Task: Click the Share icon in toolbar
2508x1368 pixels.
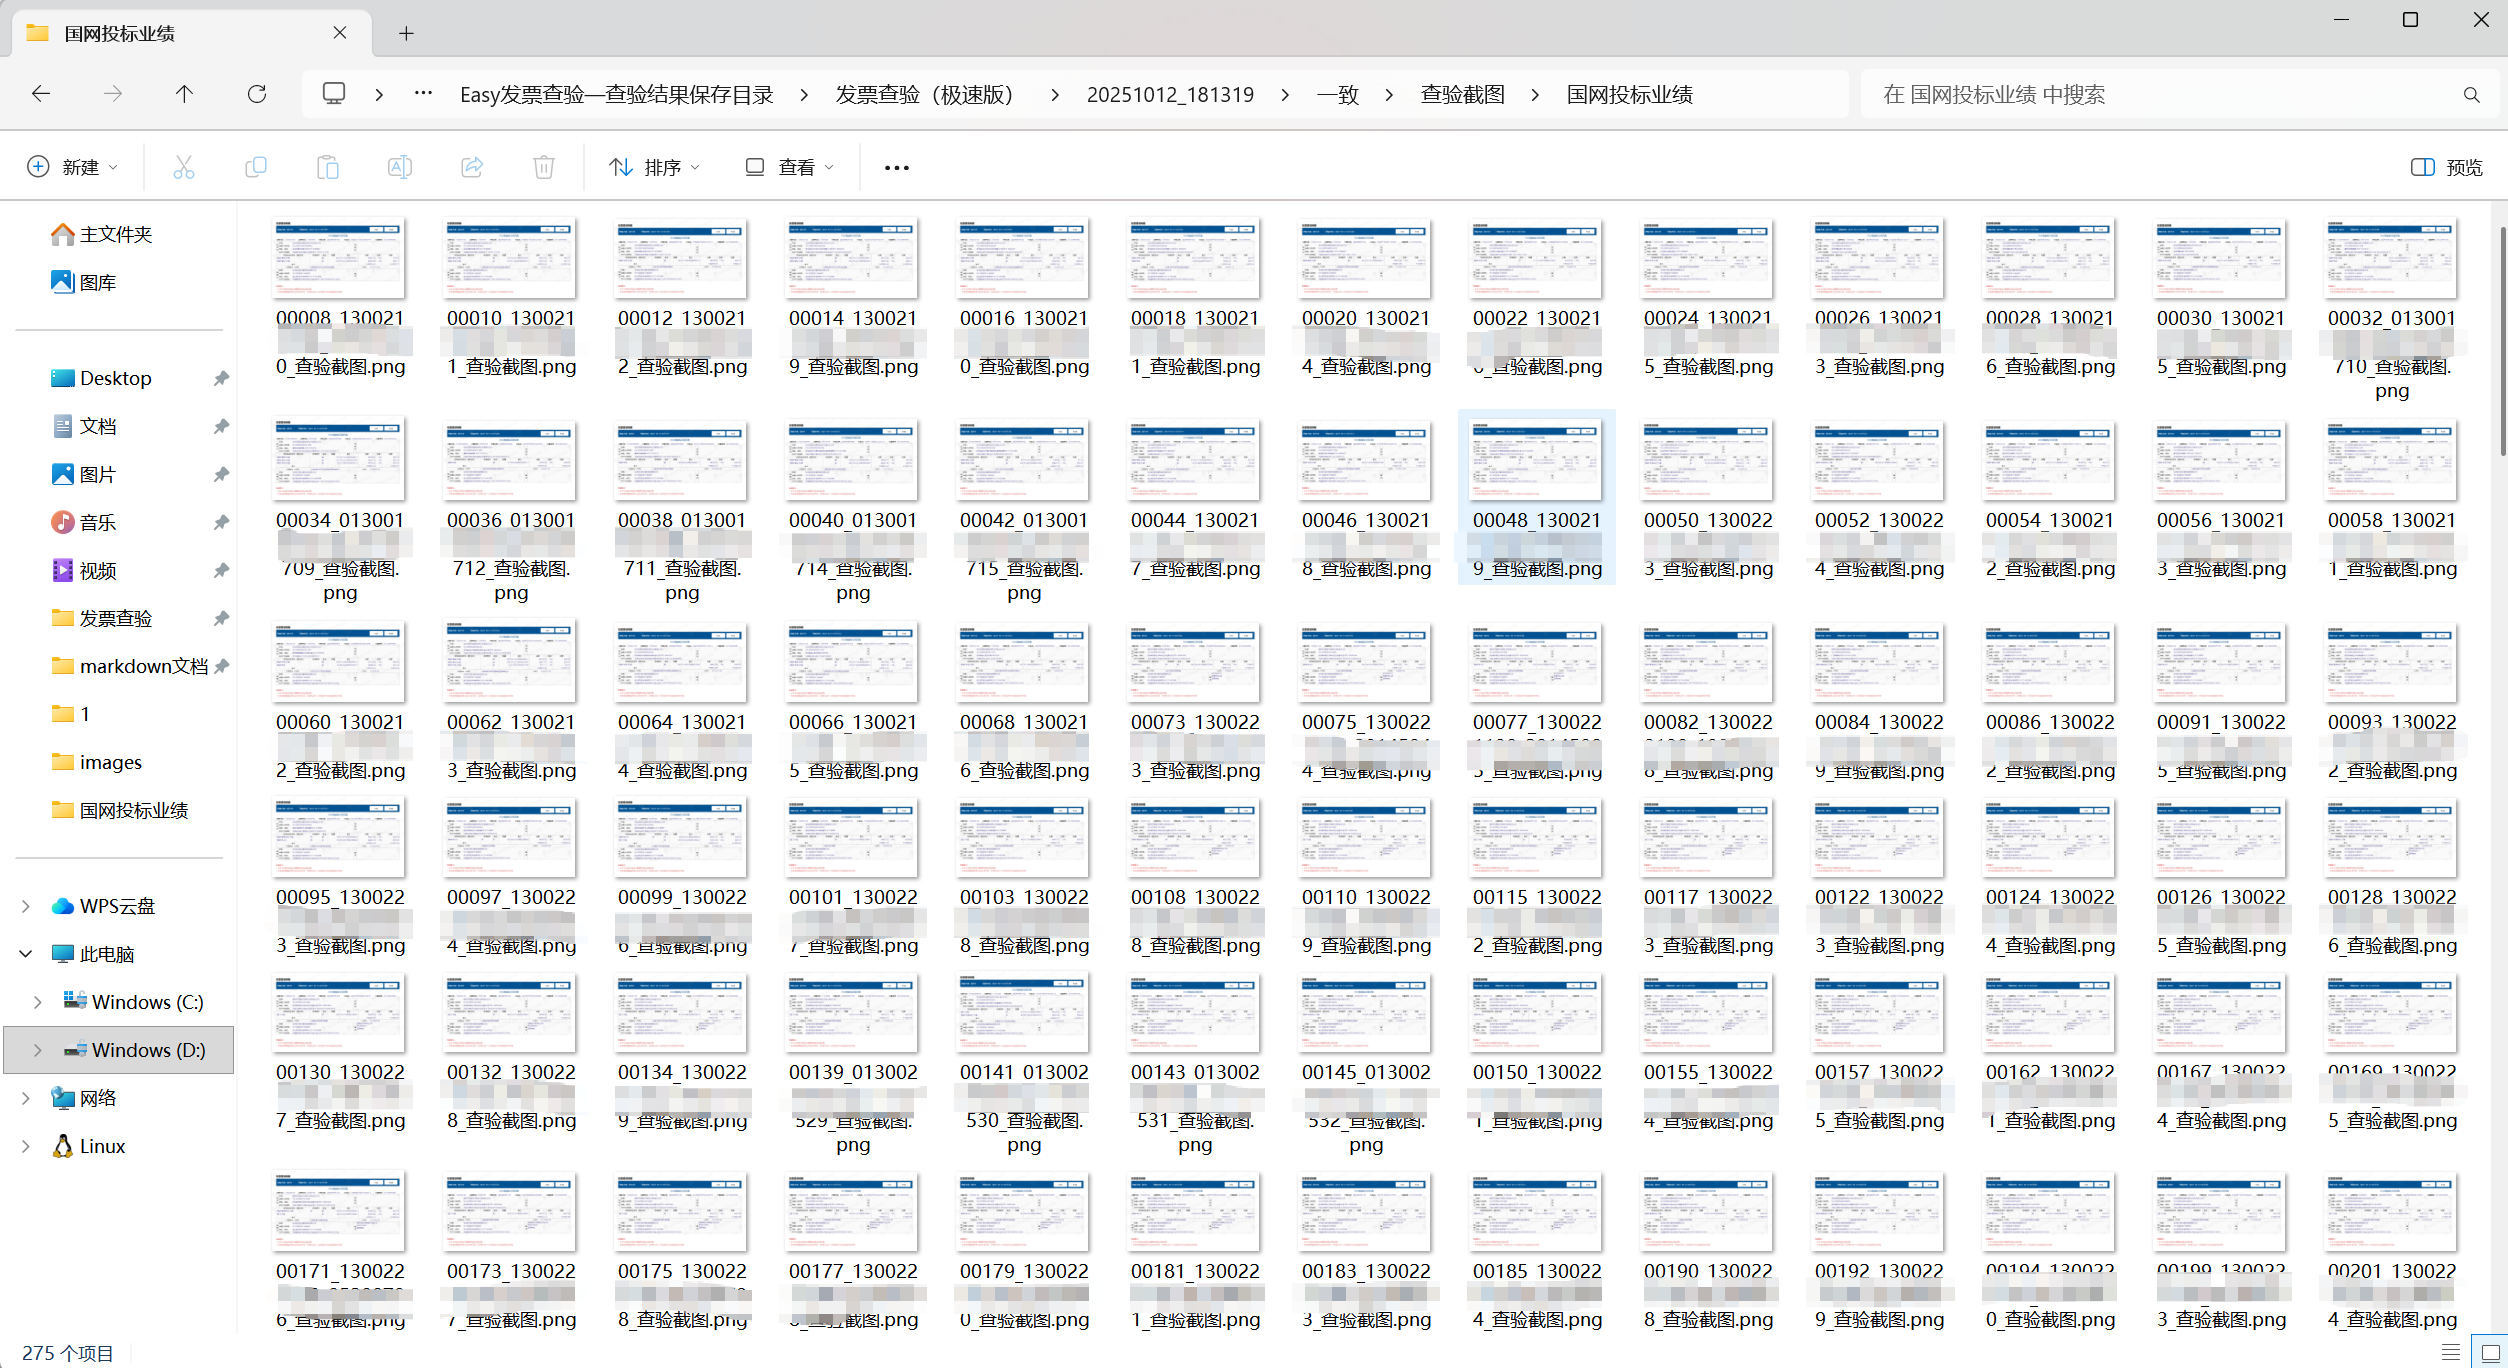Action: (472, 167)
